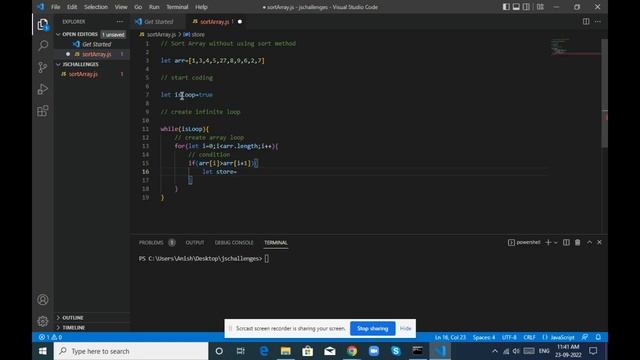Screen dimensions: 640x360
Task: Change encoding via UTF-8 status item
Action: (x=509, y=337)
